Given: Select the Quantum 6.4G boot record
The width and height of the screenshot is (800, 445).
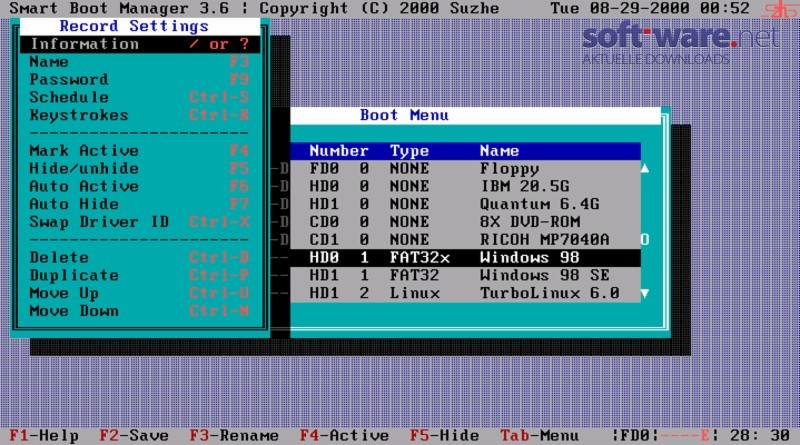Looking at the screenshot, I should pos(465,204).
